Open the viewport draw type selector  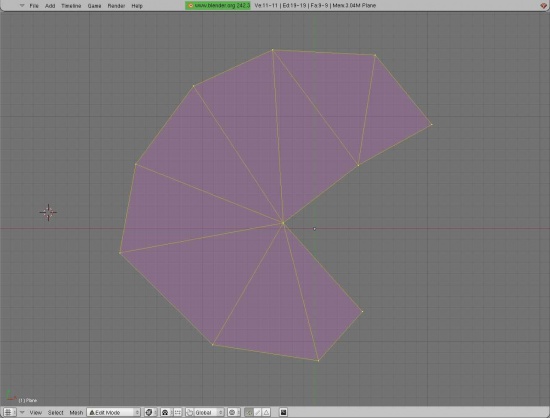click(150, 412)
